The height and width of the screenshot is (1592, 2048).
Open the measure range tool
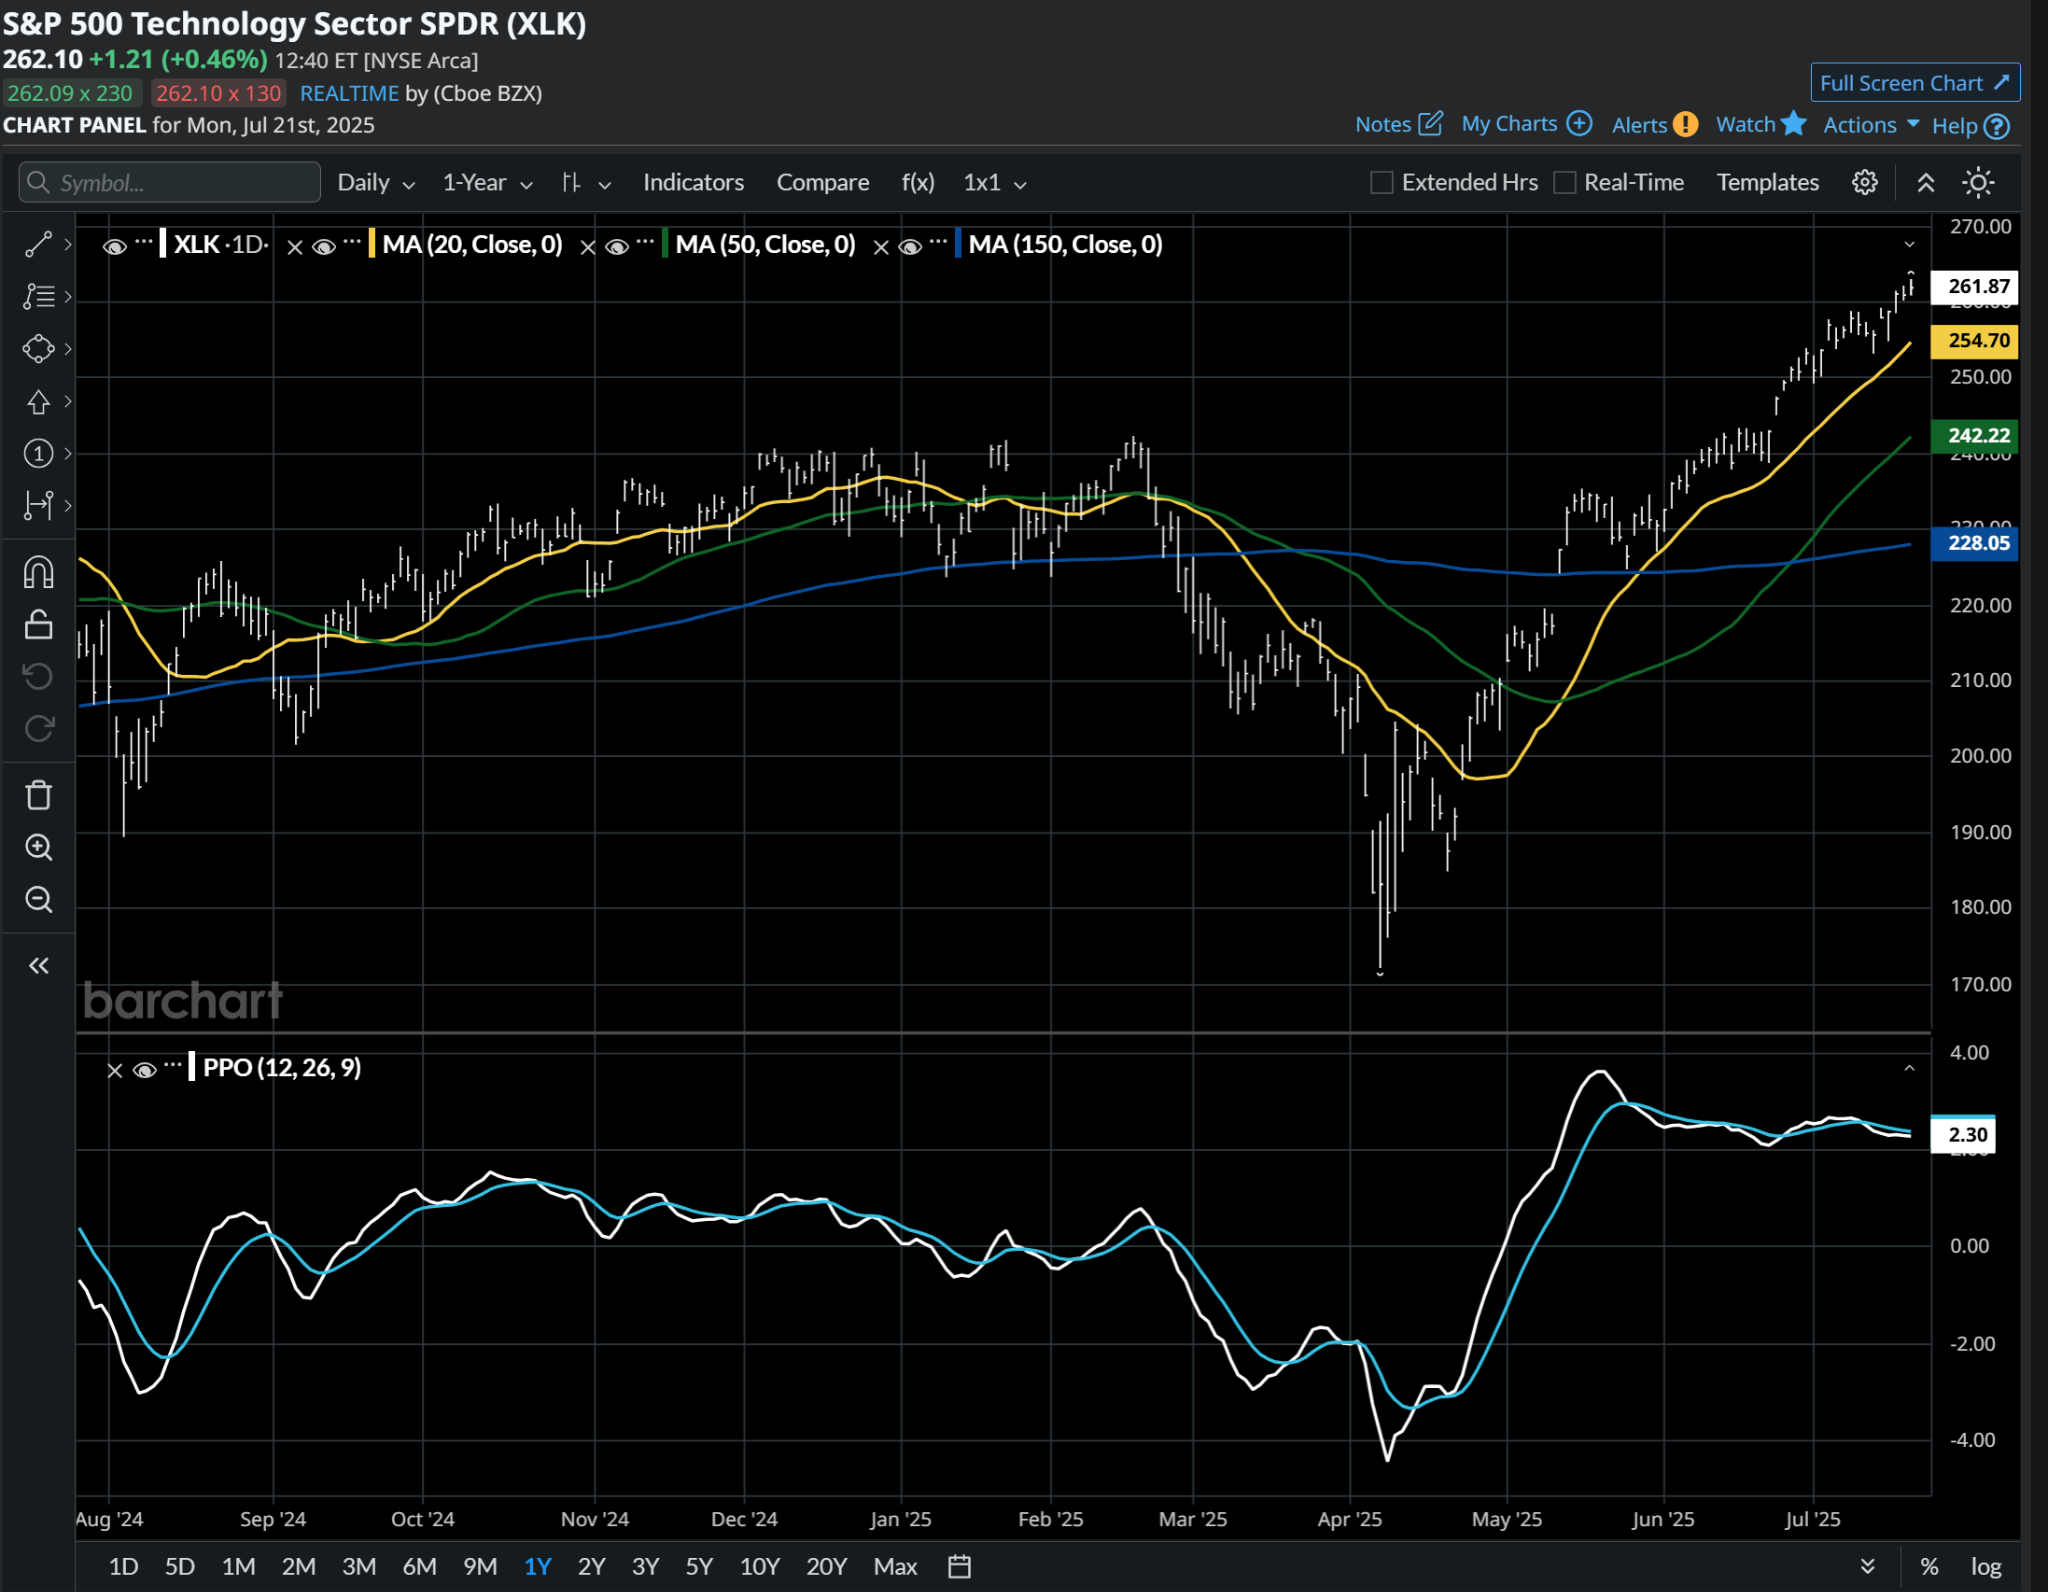(x=38, y=505)
